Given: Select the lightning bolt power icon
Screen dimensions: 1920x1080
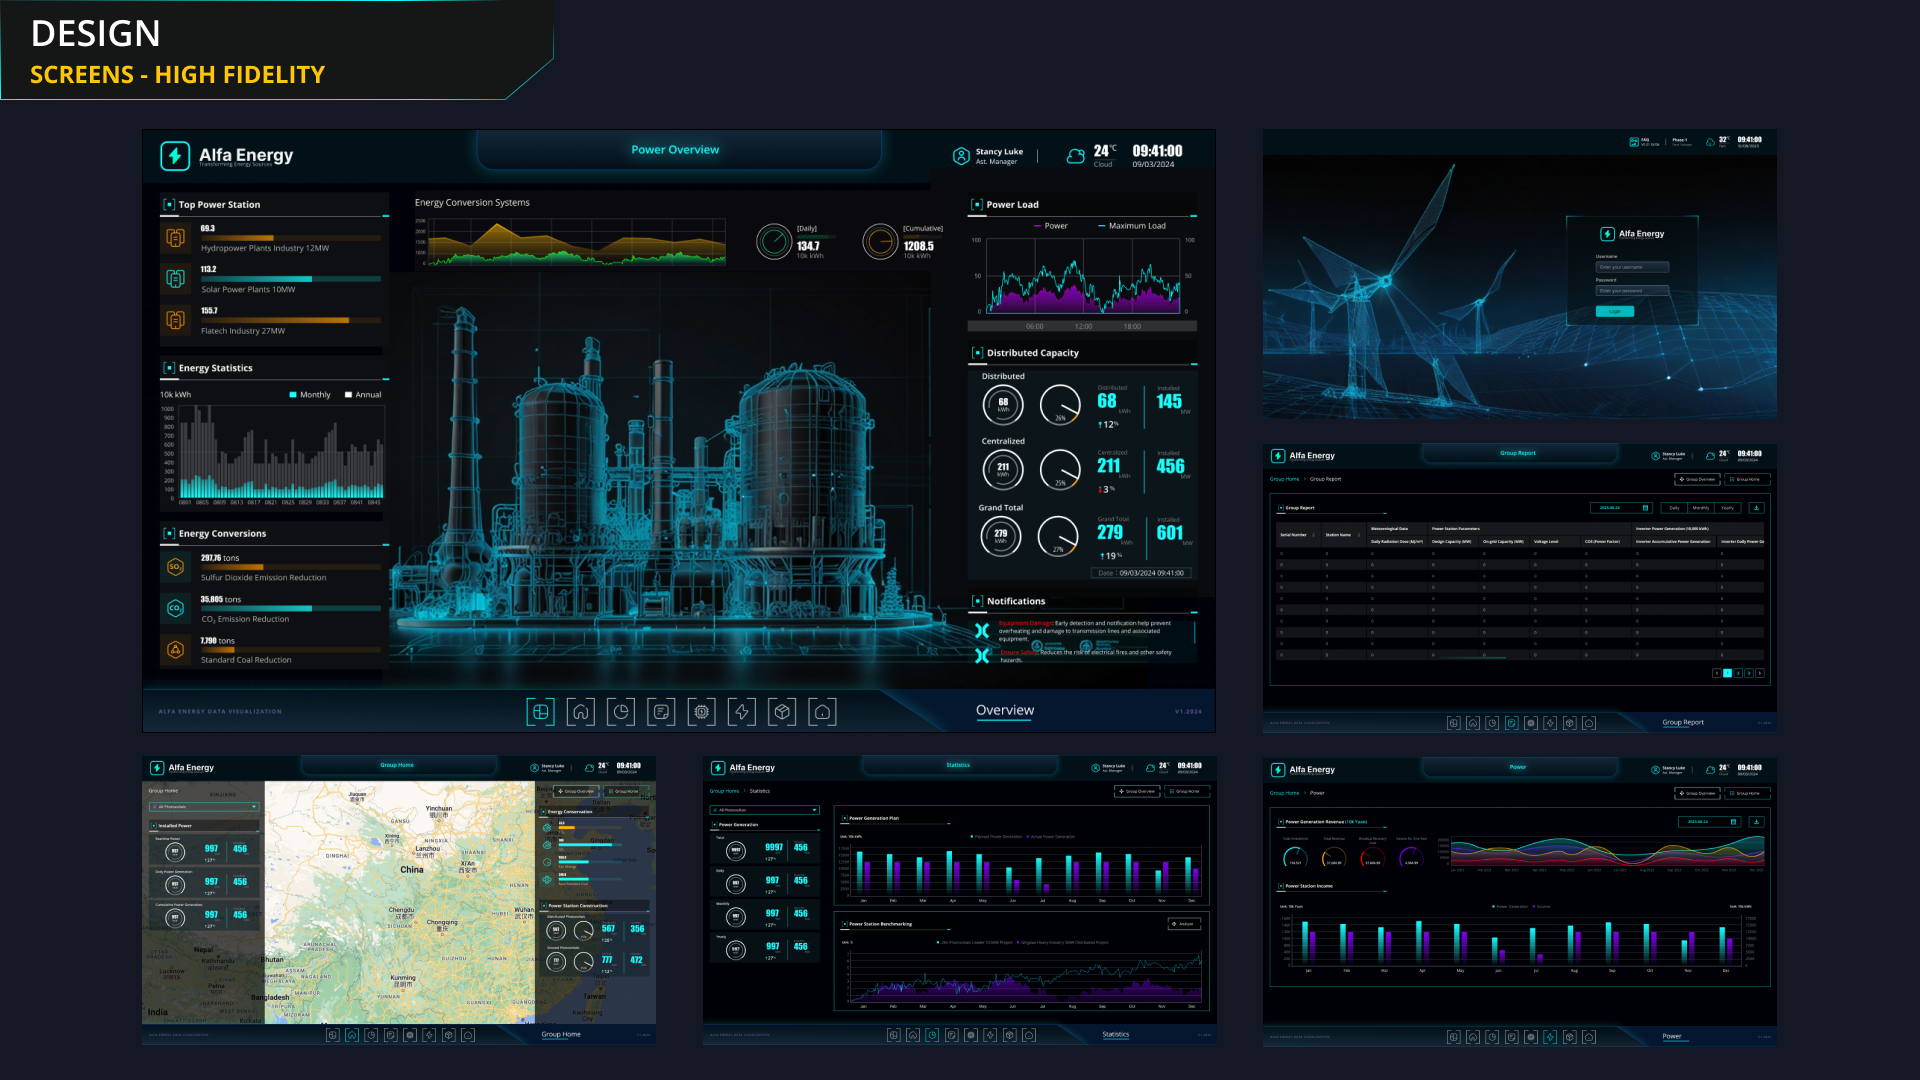Looking at the screenshot, I should [x=742, y=712].
